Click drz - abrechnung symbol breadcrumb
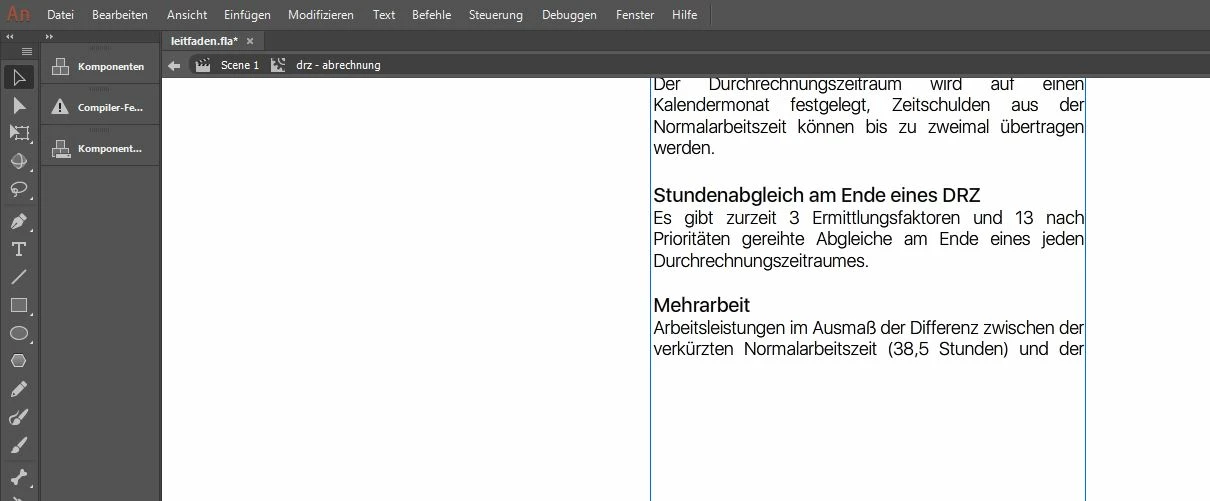Viewport: 1210px width, 501px height. pos(338,65)
